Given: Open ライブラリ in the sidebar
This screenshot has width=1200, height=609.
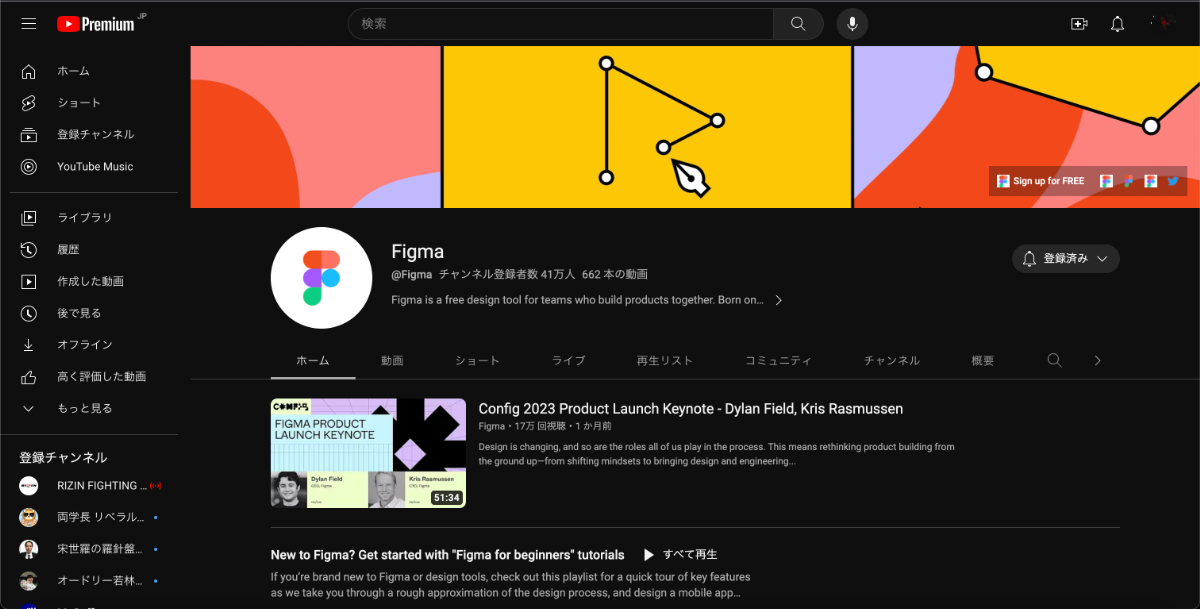Looking at the screenshot, I should (x=94, y=218).
